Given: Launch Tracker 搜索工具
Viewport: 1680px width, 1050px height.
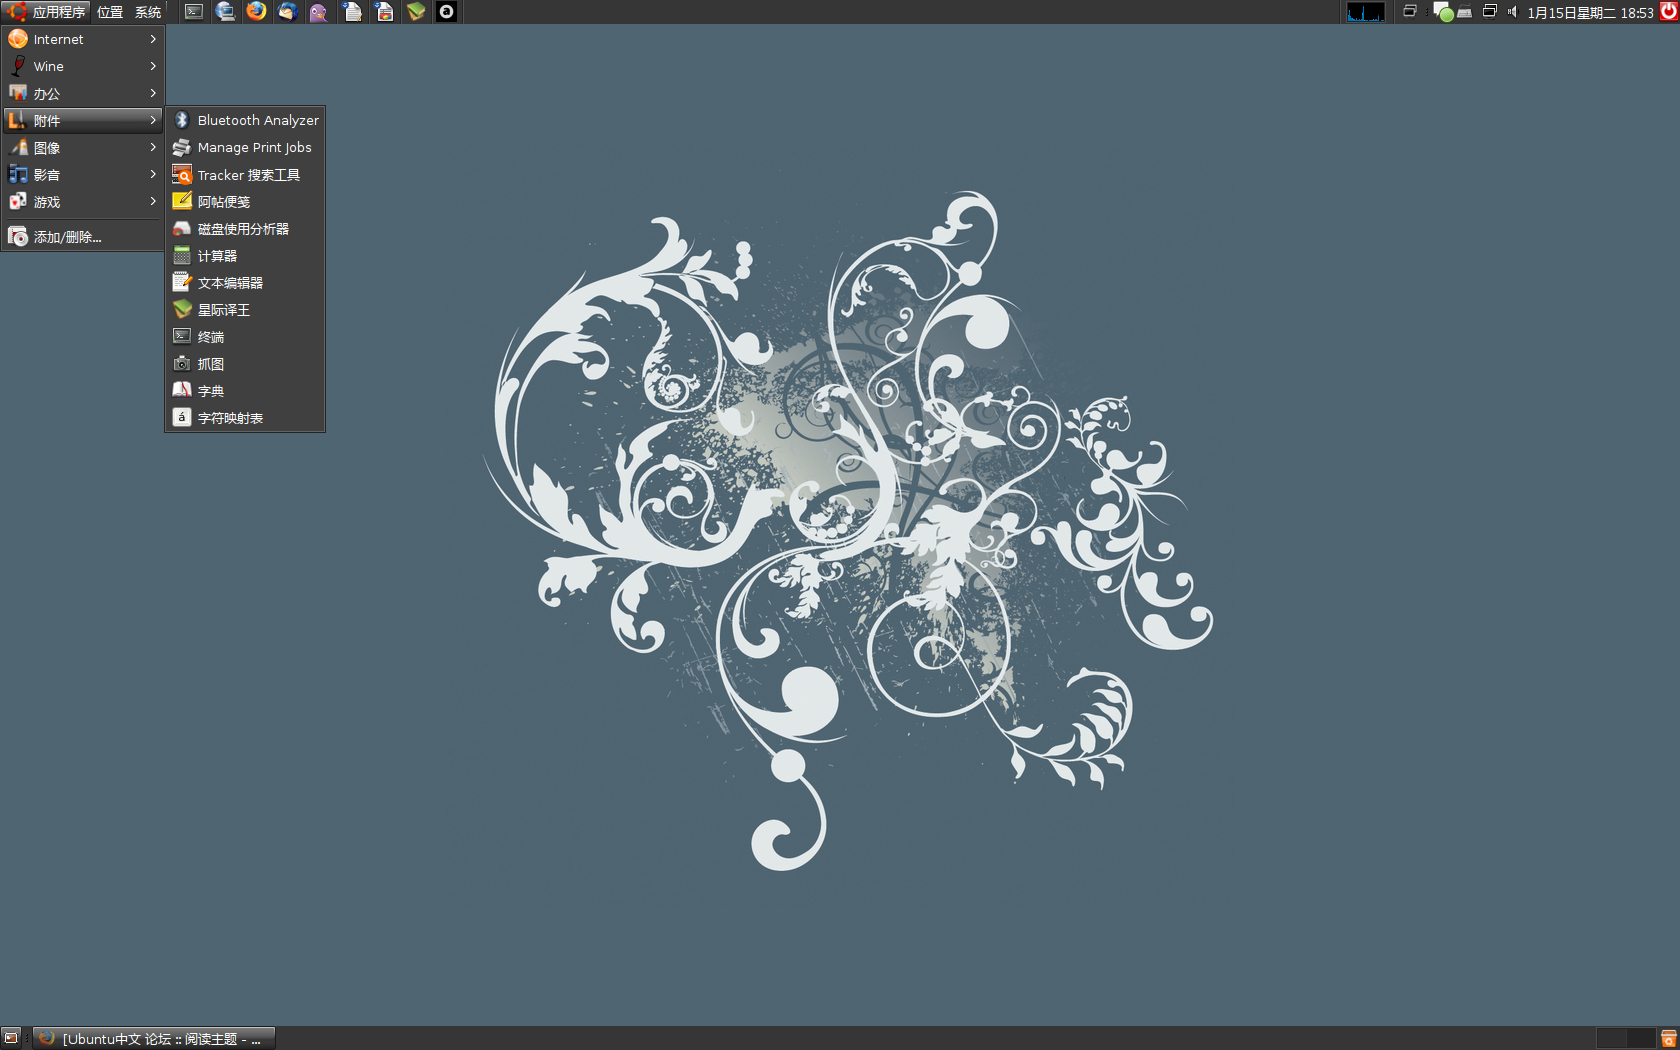Looking at the screenshot, I should [x=245, y=175].
